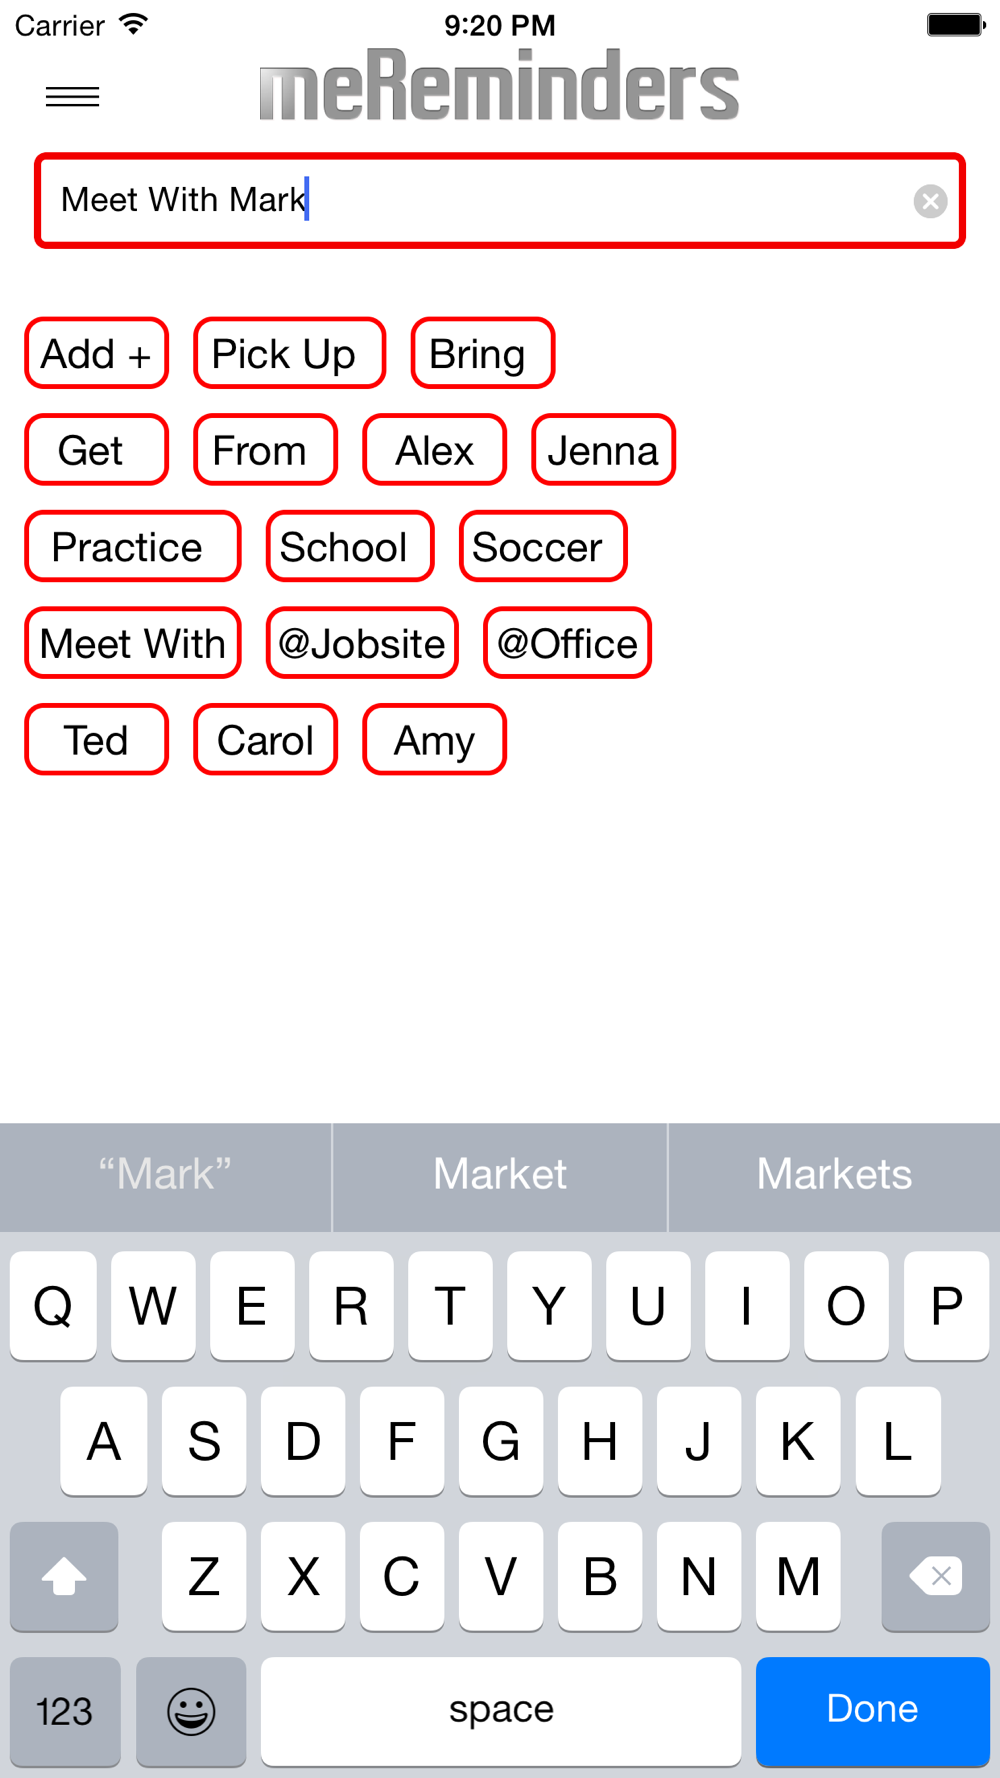Keep the quoted "Mark" suggestion
Viewport: 1000px width, 1778px height.
165,1176
